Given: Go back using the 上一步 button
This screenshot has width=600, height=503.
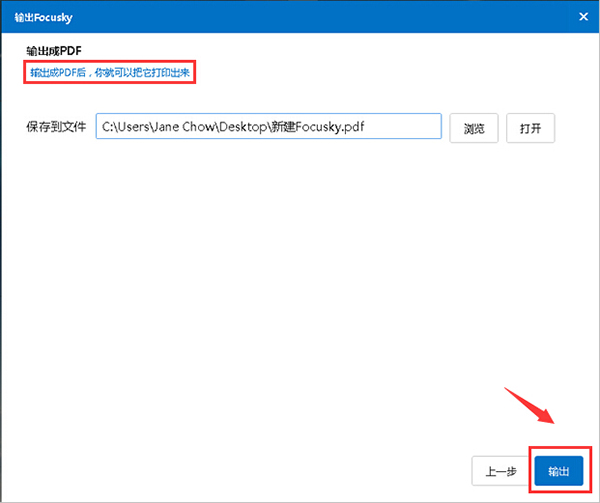Looking at the screenshot, I should (499, 471).
